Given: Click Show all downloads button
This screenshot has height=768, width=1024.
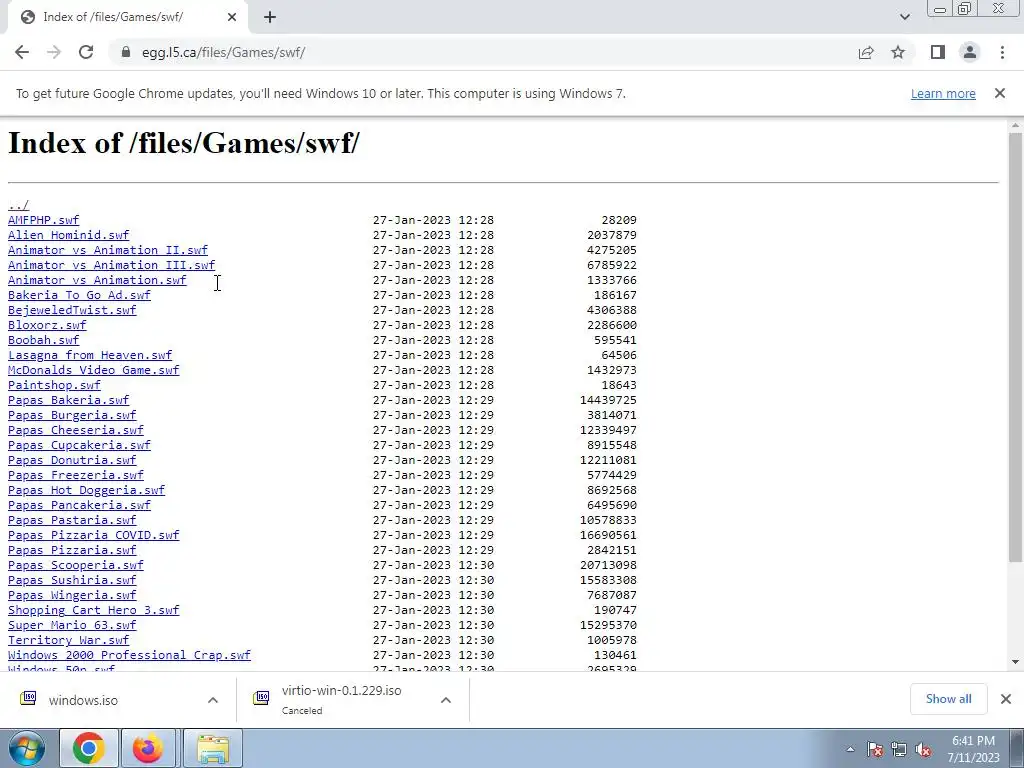Looking at the screenshot, I should pyautogui.click(x=948, y=699).
